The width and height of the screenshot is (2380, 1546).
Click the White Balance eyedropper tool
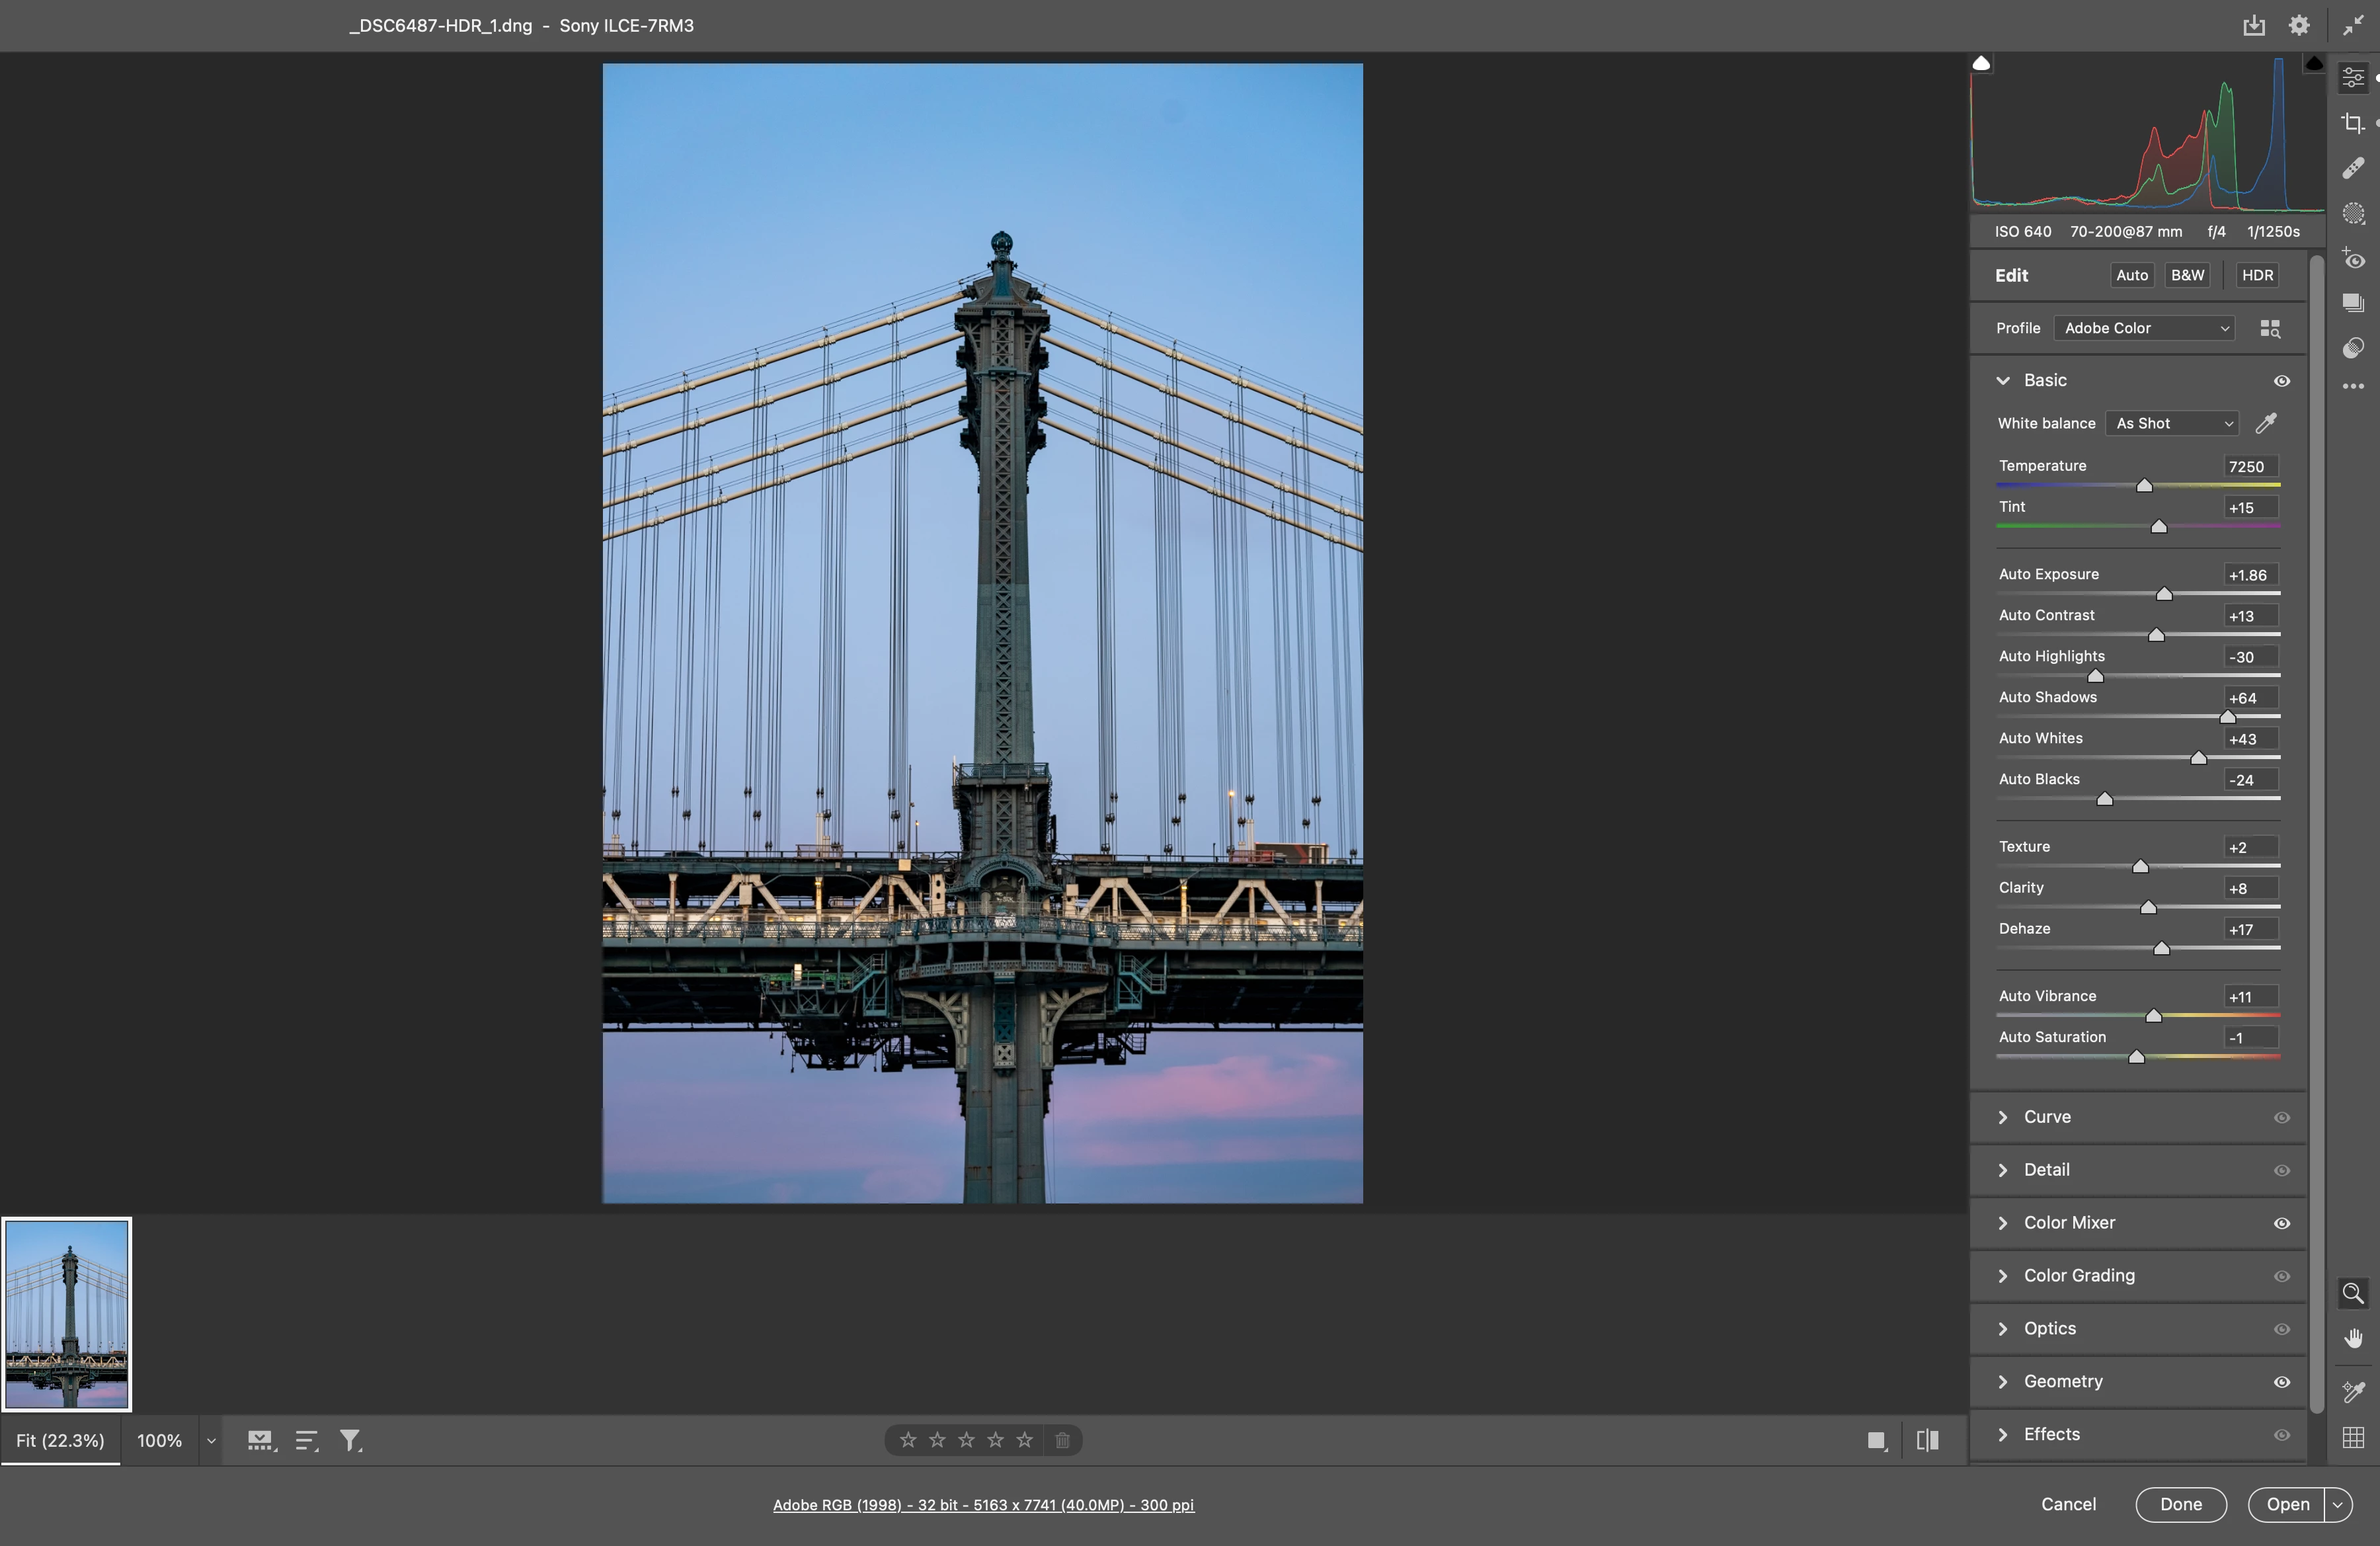pos(2266,423)
